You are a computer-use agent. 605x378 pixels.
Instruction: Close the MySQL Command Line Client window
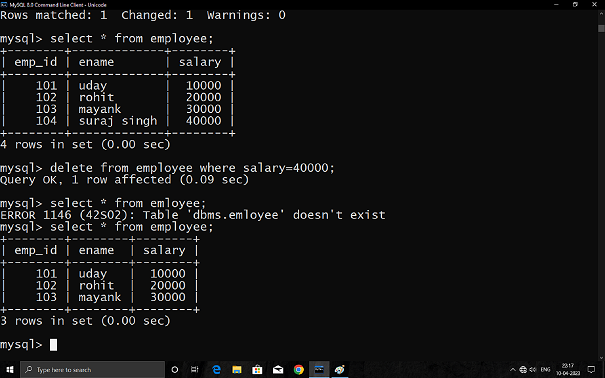click(x=594, y=5)
